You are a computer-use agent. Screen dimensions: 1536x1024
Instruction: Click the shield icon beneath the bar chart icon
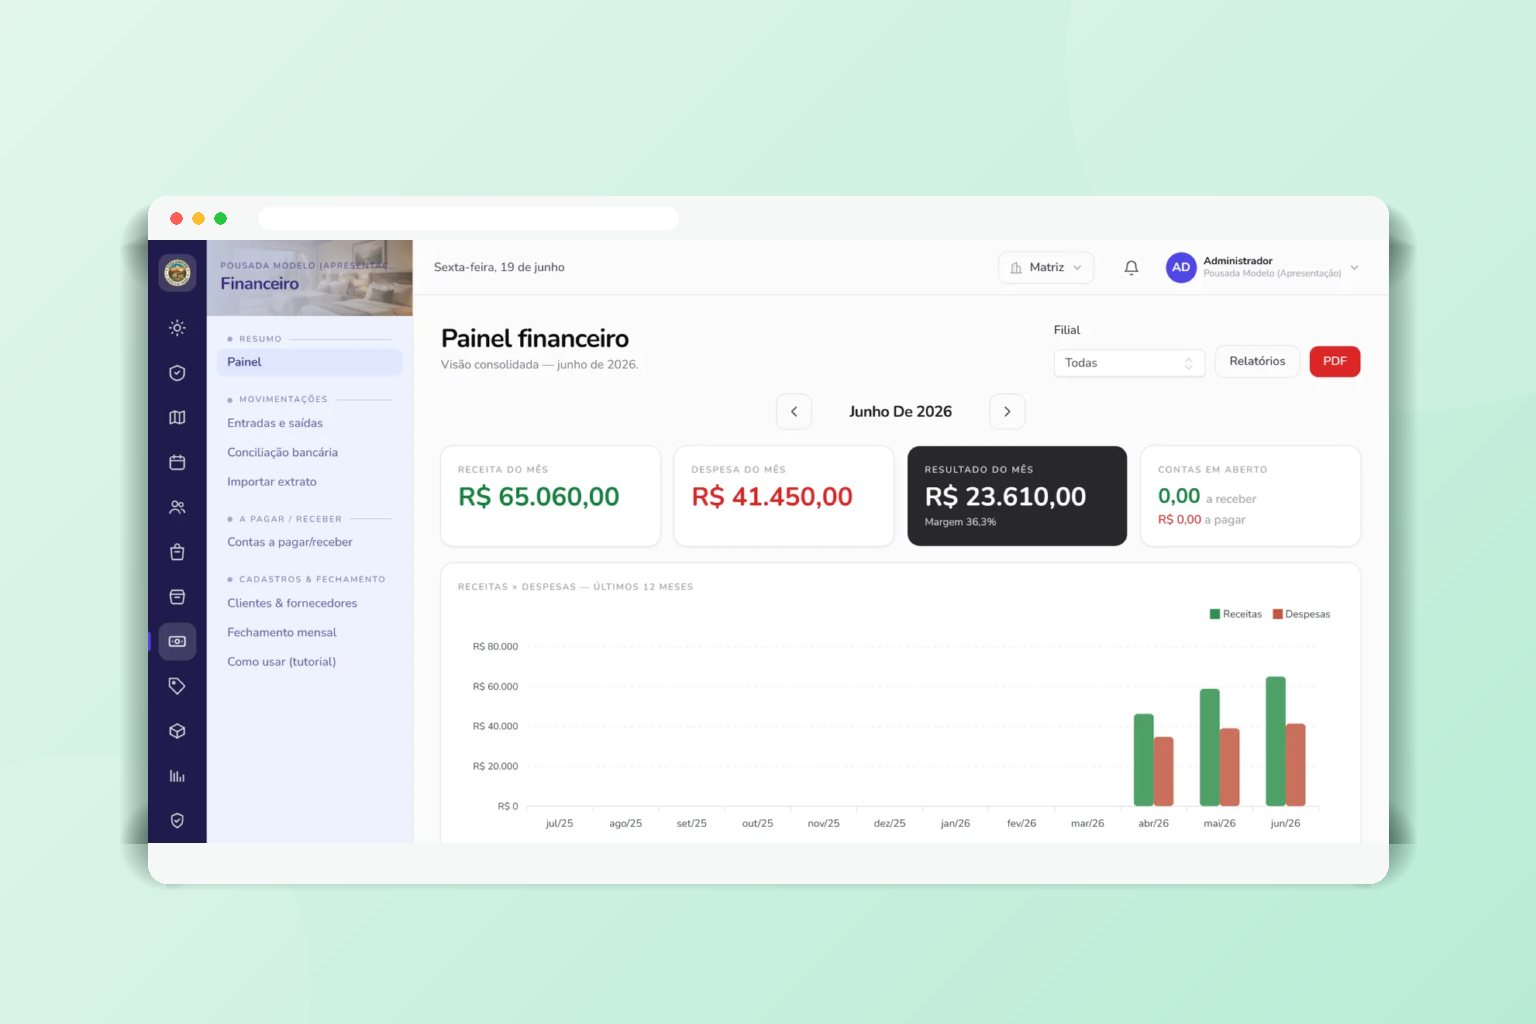pos(177,820)
